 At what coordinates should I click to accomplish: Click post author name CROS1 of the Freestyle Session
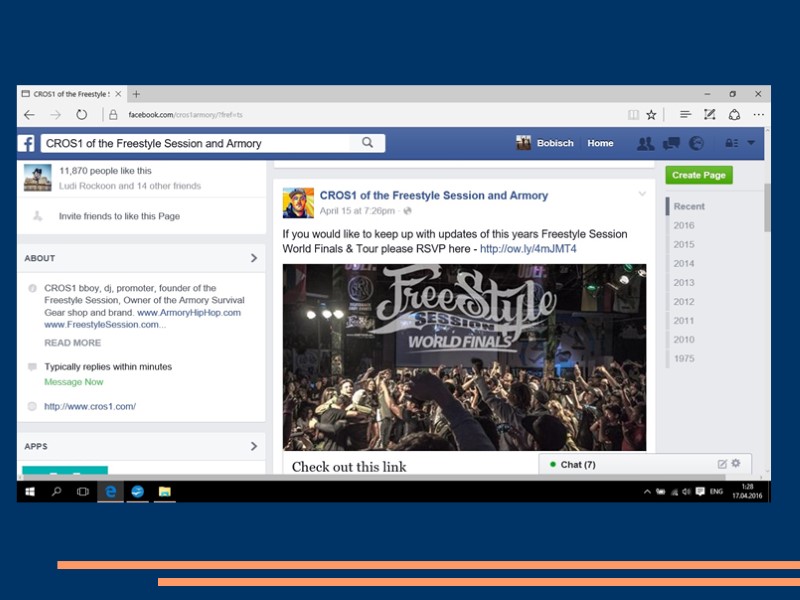tap(434, 195)
